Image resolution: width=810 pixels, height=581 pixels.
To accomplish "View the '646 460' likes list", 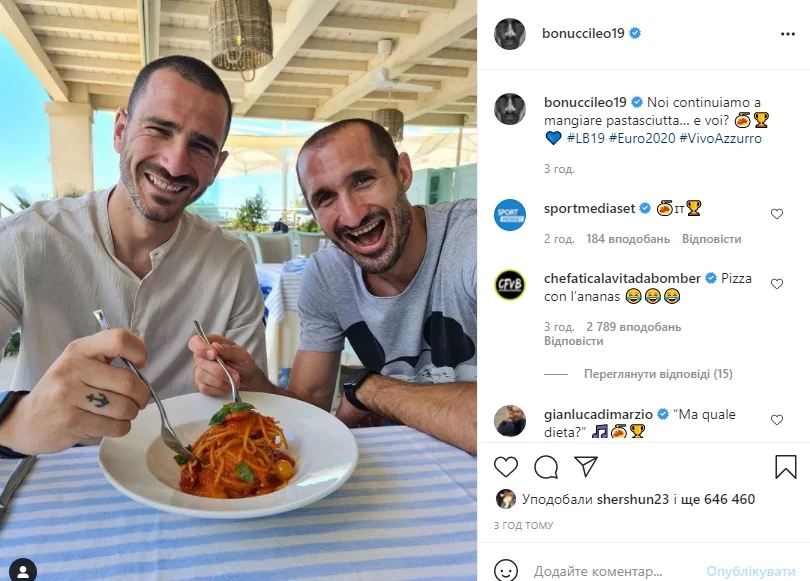I will [x=729, y=499].
